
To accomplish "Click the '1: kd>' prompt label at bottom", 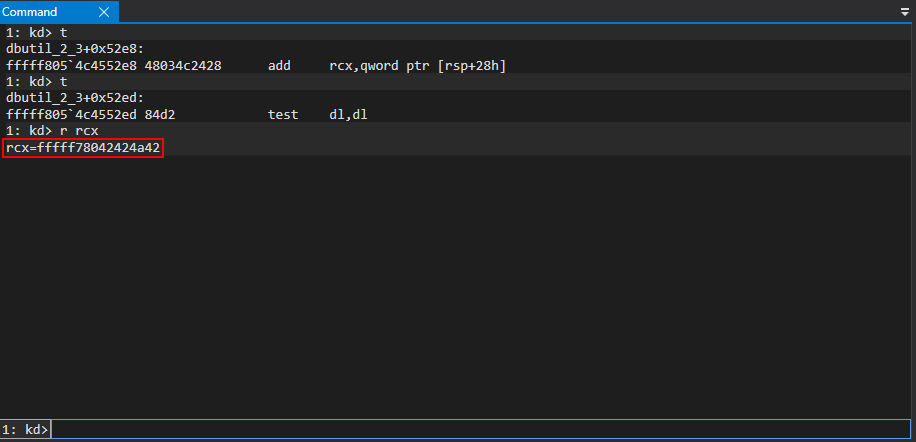I will (x=25, y=429).
